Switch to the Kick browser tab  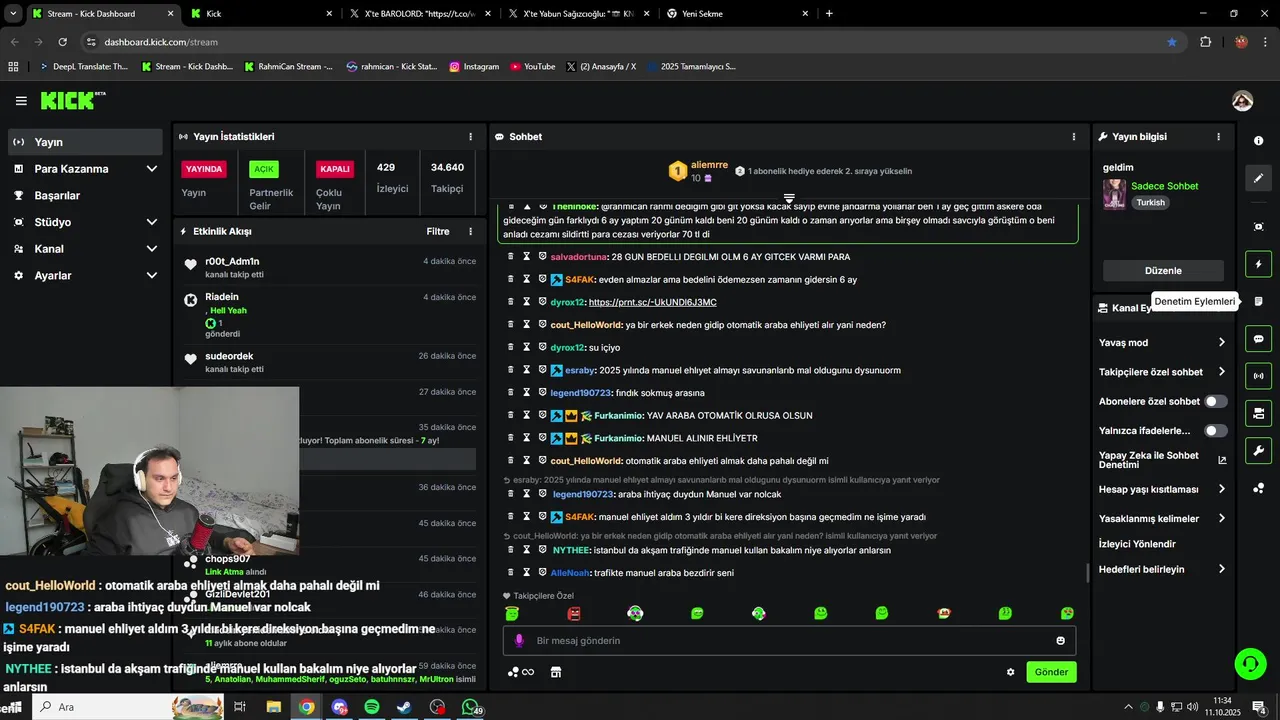[x=262, y=14]
